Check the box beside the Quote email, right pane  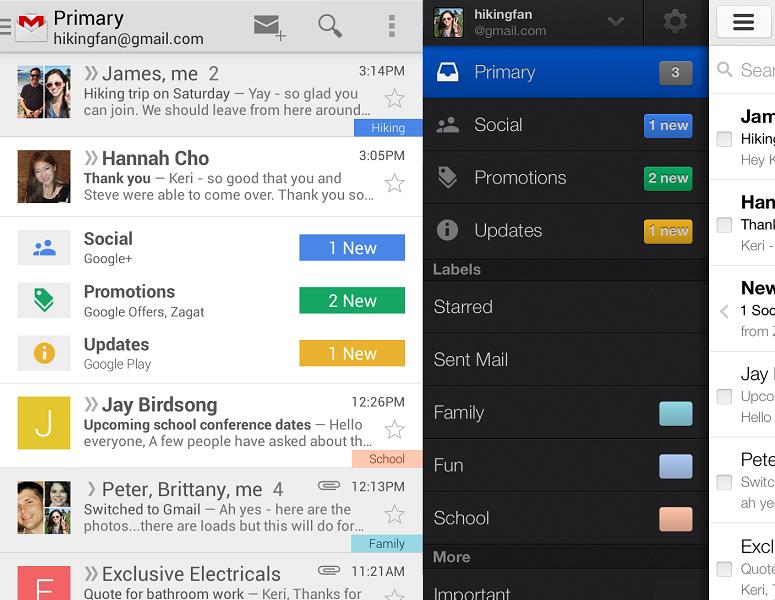point(724,569)
